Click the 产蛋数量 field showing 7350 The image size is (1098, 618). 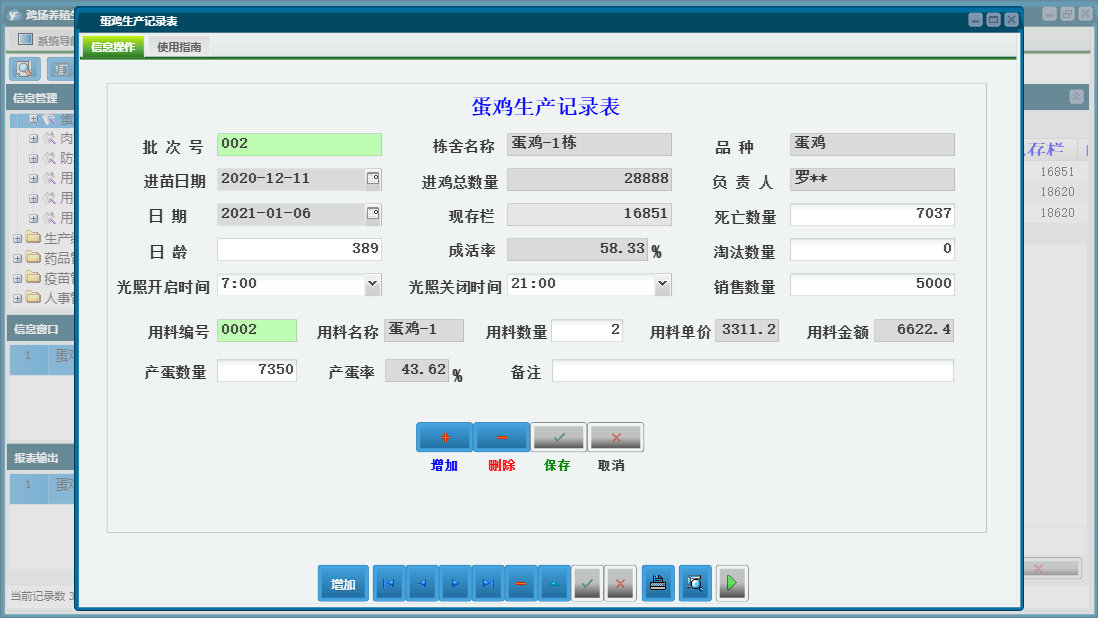(x=257, y=370)
